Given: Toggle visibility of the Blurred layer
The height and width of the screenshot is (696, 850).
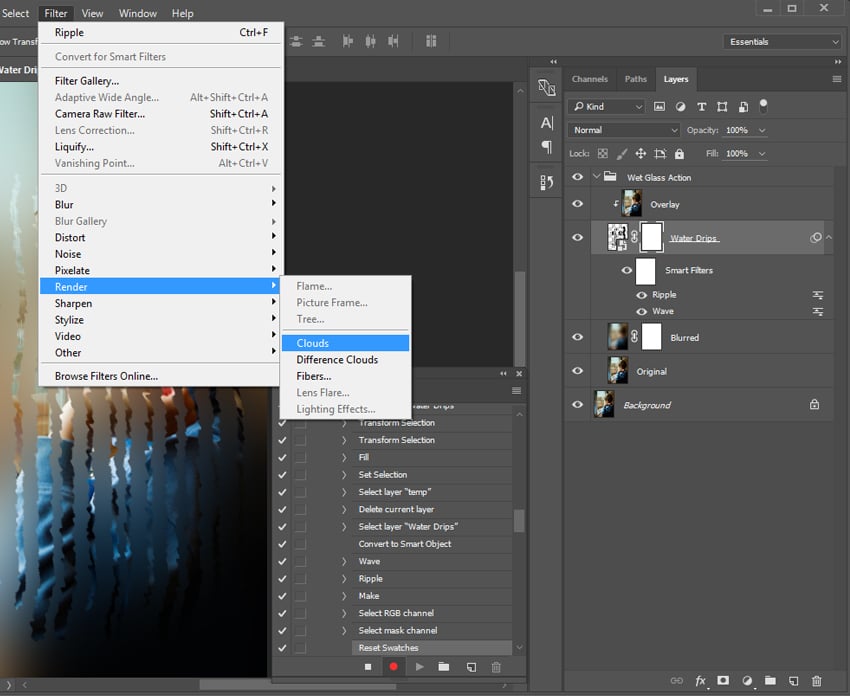Looking at the screenshot, I should pyautogui.click(x=577, y=337).
